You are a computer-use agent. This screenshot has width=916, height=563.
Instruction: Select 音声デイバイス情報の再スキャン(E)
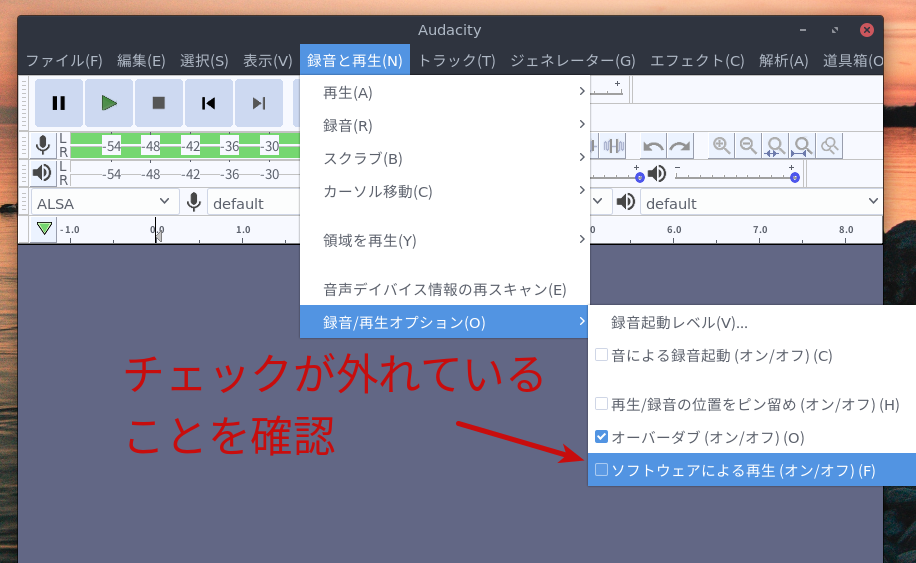pos(445,289)
